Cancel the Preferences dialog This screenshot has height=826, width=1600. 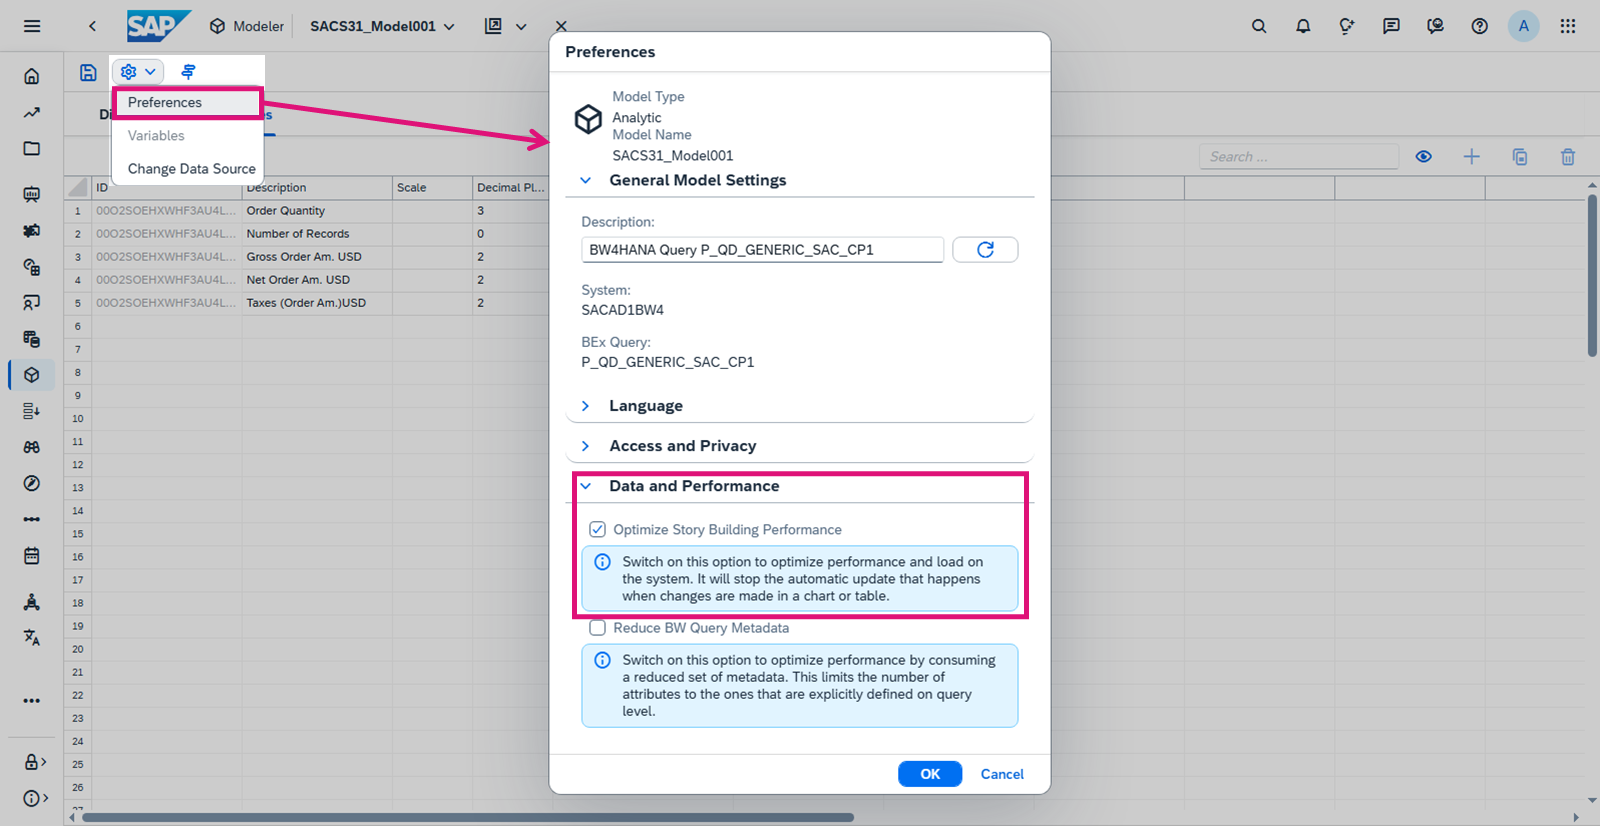pos(1002,774)
